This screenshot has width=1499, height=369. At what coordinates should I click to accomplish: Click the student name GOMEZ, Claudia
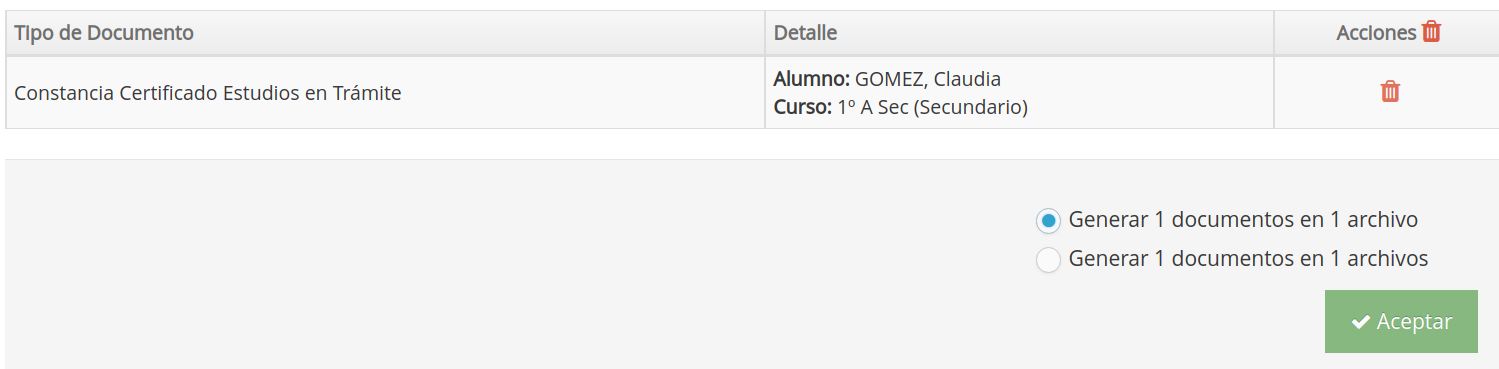click(928, 79)
